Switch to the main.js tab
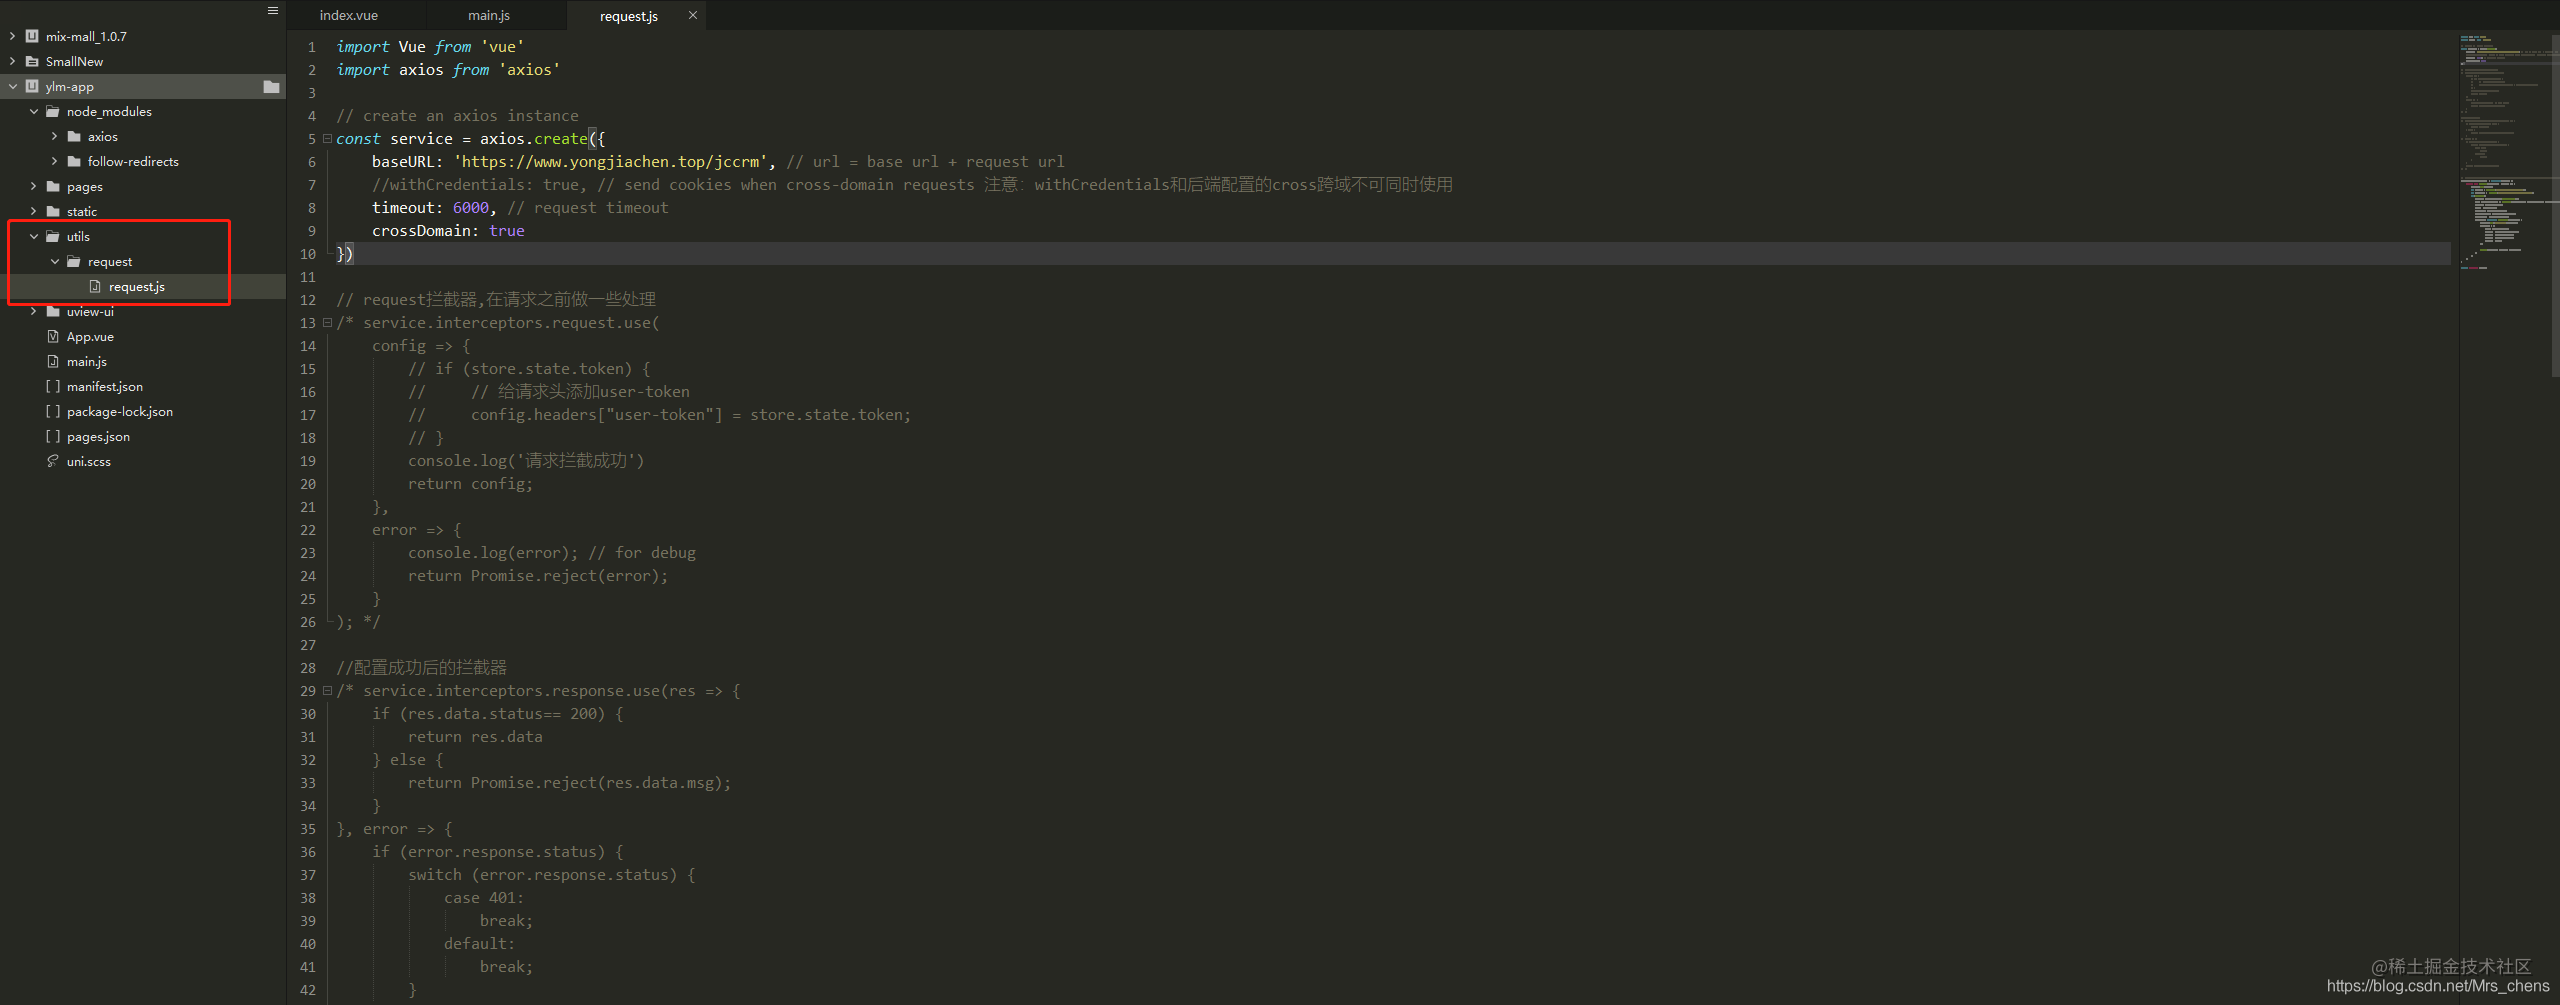Image resolution: width=2560 pixels, height=1005 pixels. 488,15
